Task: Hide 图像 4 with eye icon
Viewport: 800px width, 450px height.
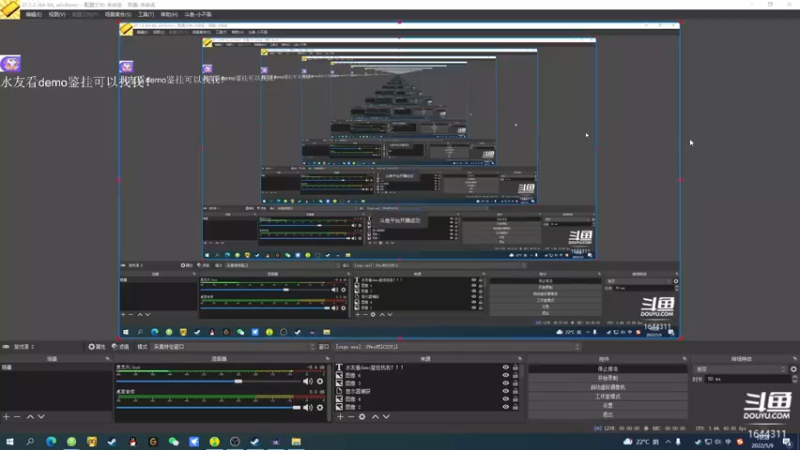Action: tap(506, 399)
